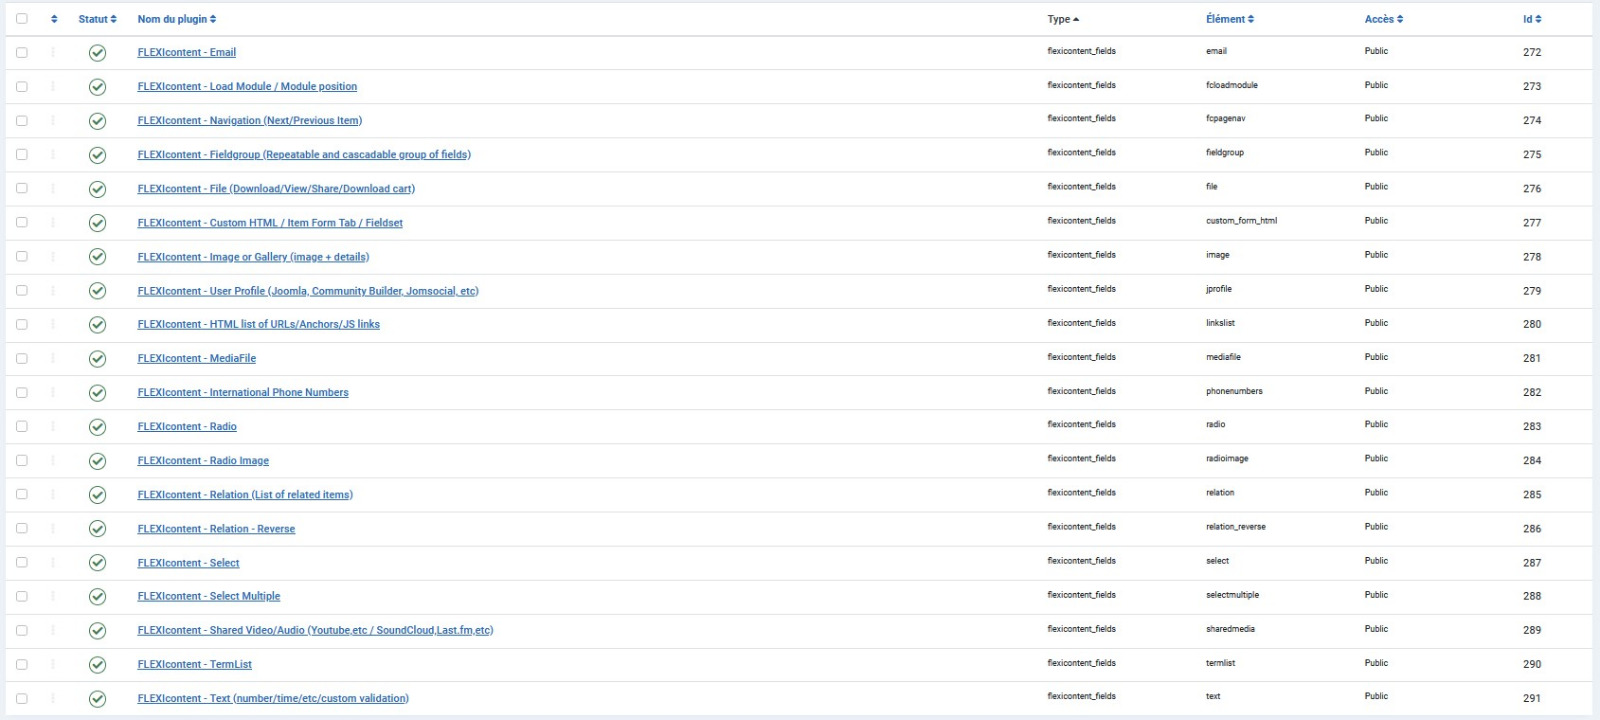Sort by Accès column header
This screenshot has width=1600, height=720.
pos(1384,19)
